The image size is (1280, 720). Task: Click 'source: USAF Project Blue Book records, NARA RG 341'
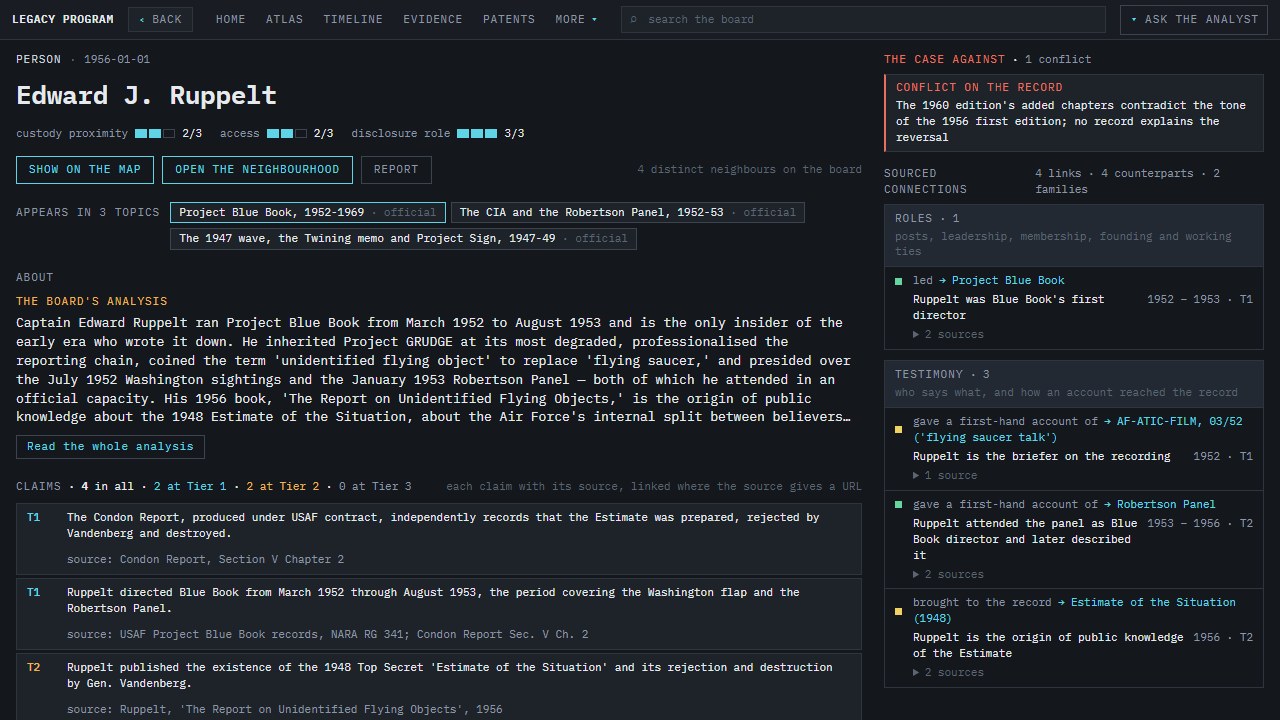pos(327,634)
